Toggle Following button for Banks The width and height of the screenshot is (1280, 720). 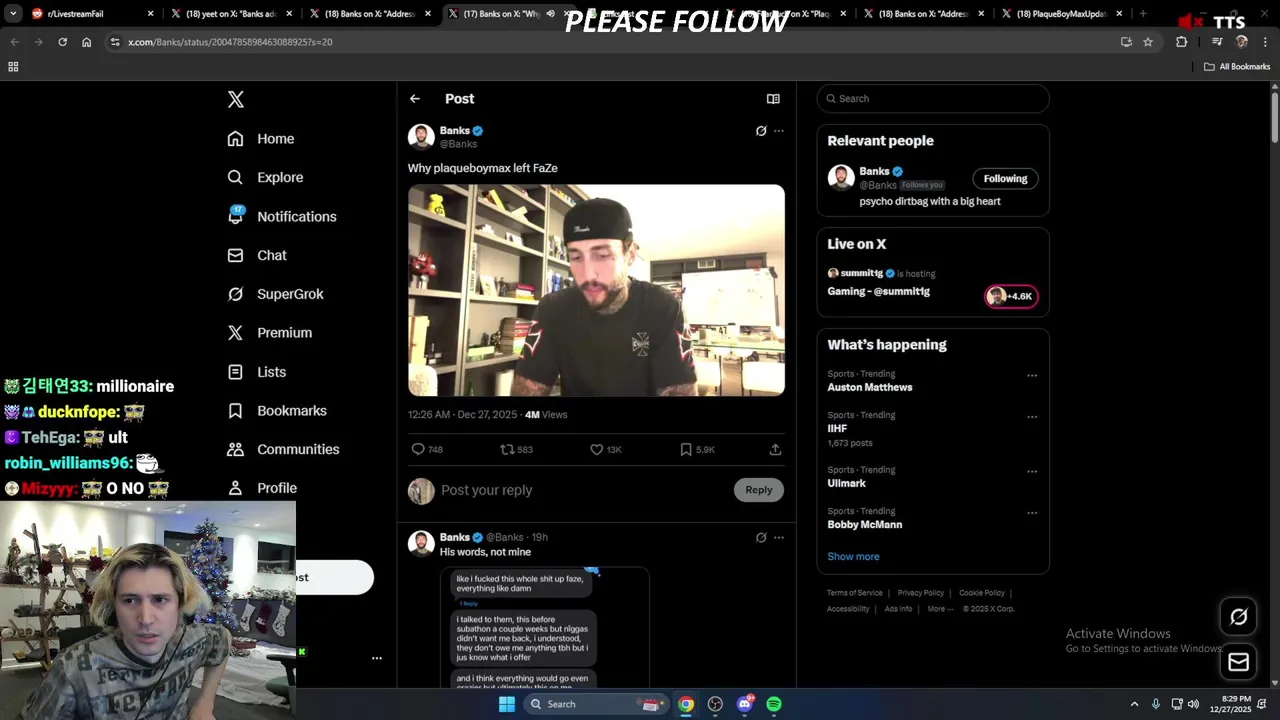[x=1005, y=179]
